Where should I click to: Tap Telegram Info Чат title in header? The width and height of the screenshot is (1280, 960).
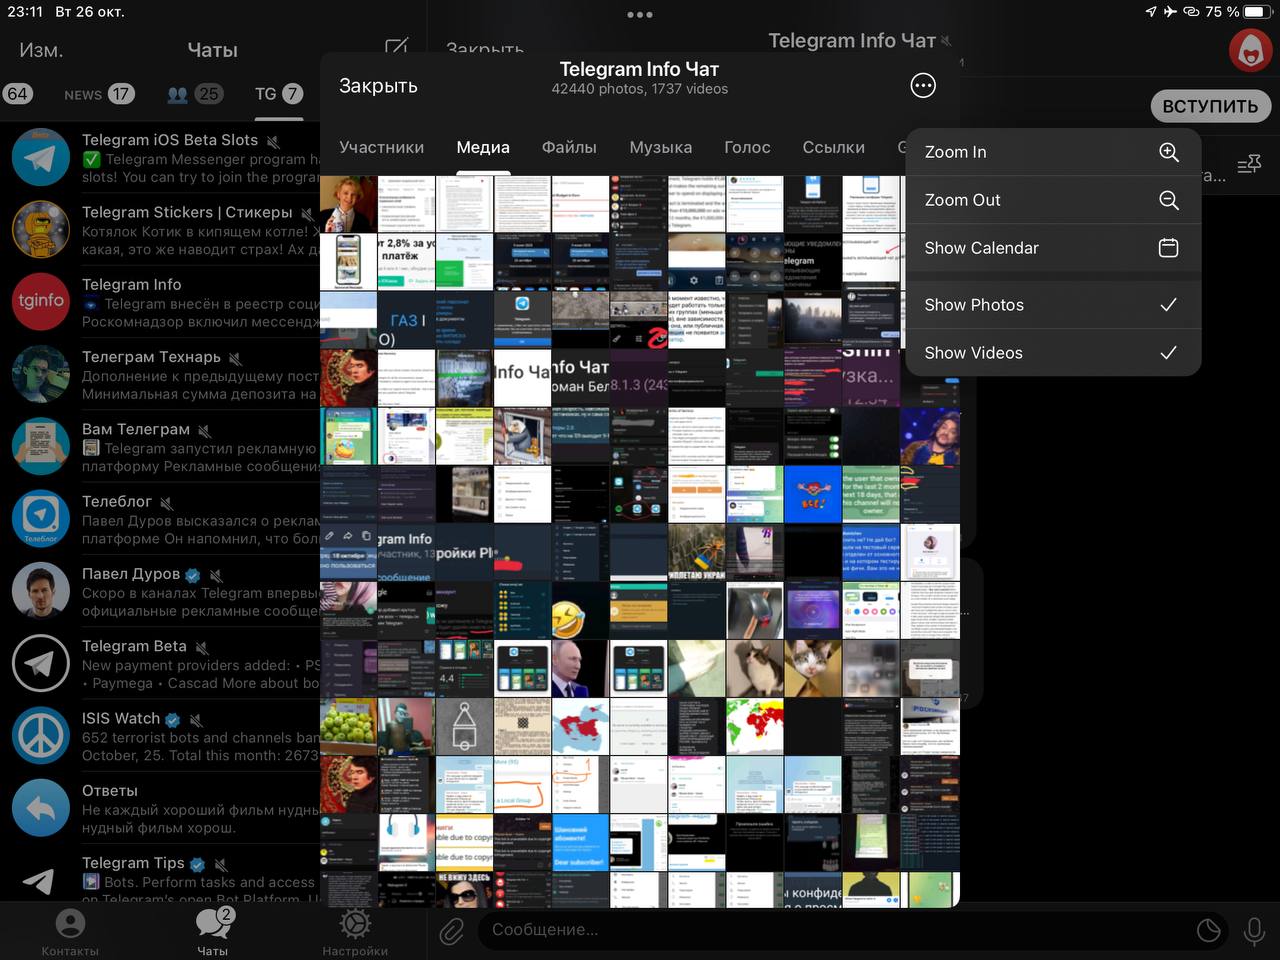639,69
